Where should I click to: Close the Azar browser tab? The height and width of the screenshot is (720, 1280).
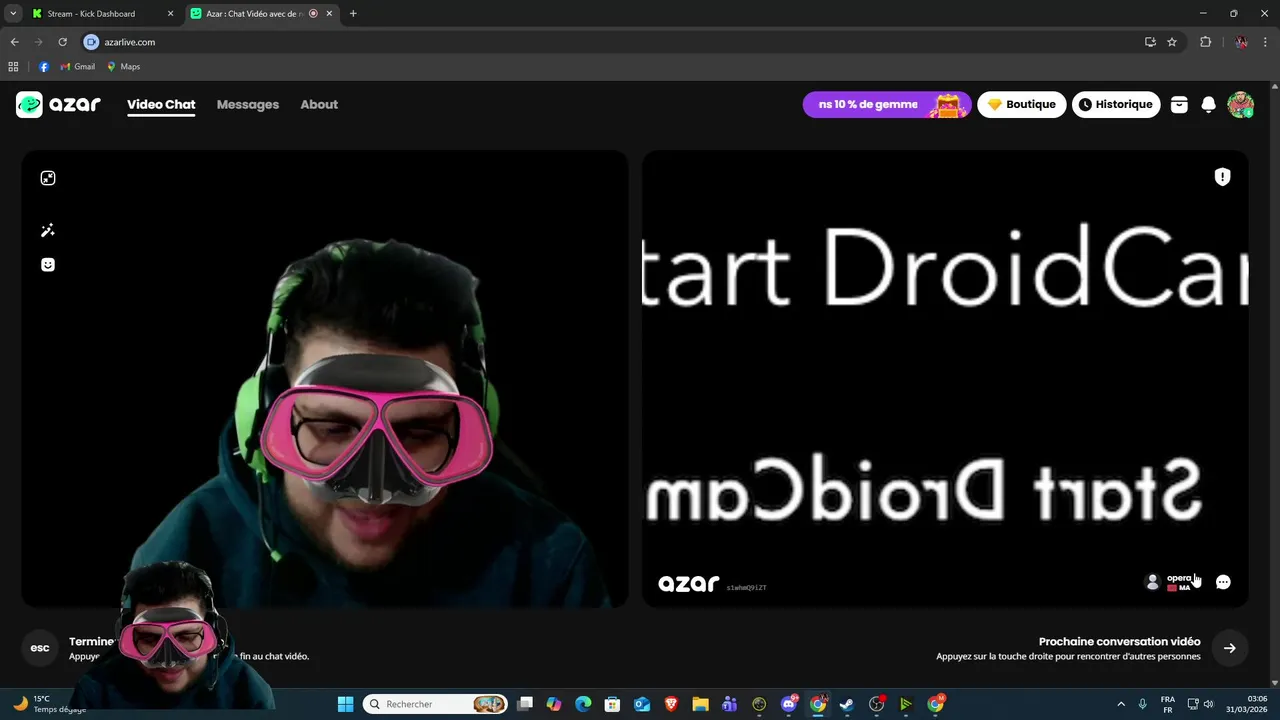(329, 14)
